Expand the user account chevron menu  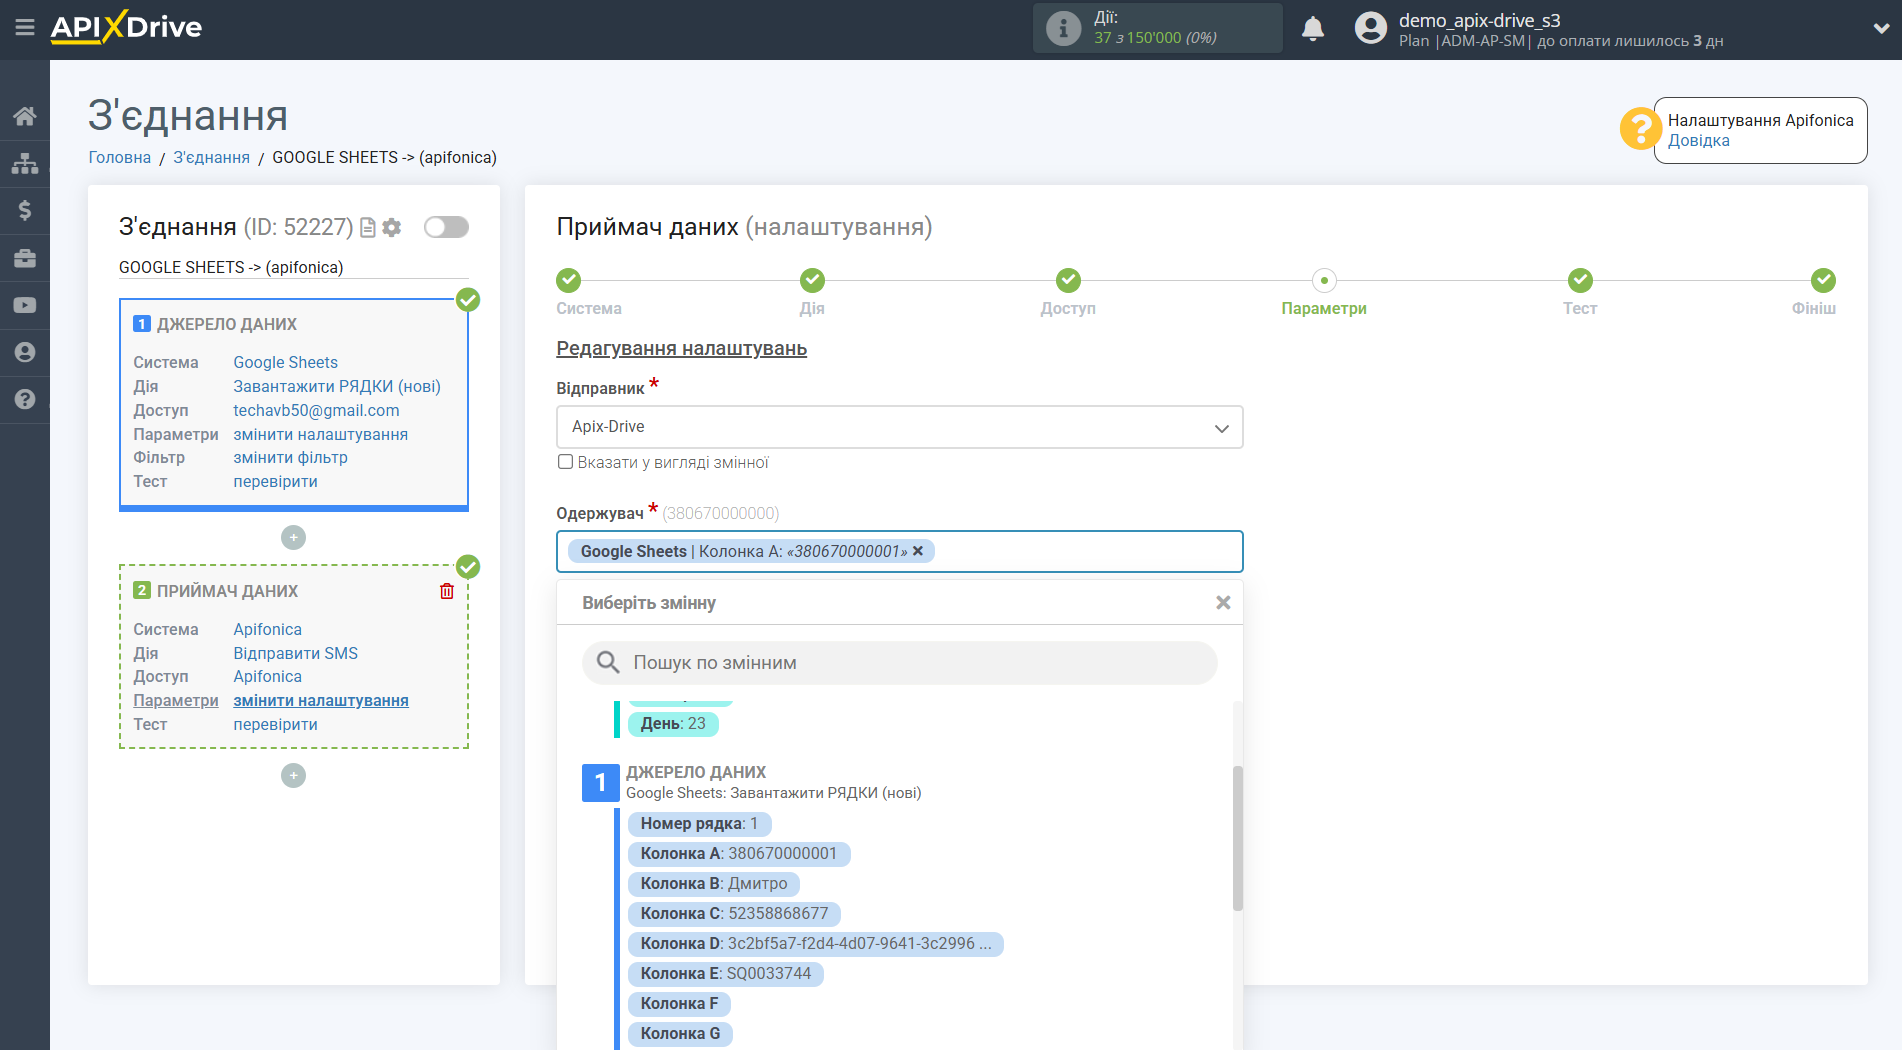tap(1880, 28)
